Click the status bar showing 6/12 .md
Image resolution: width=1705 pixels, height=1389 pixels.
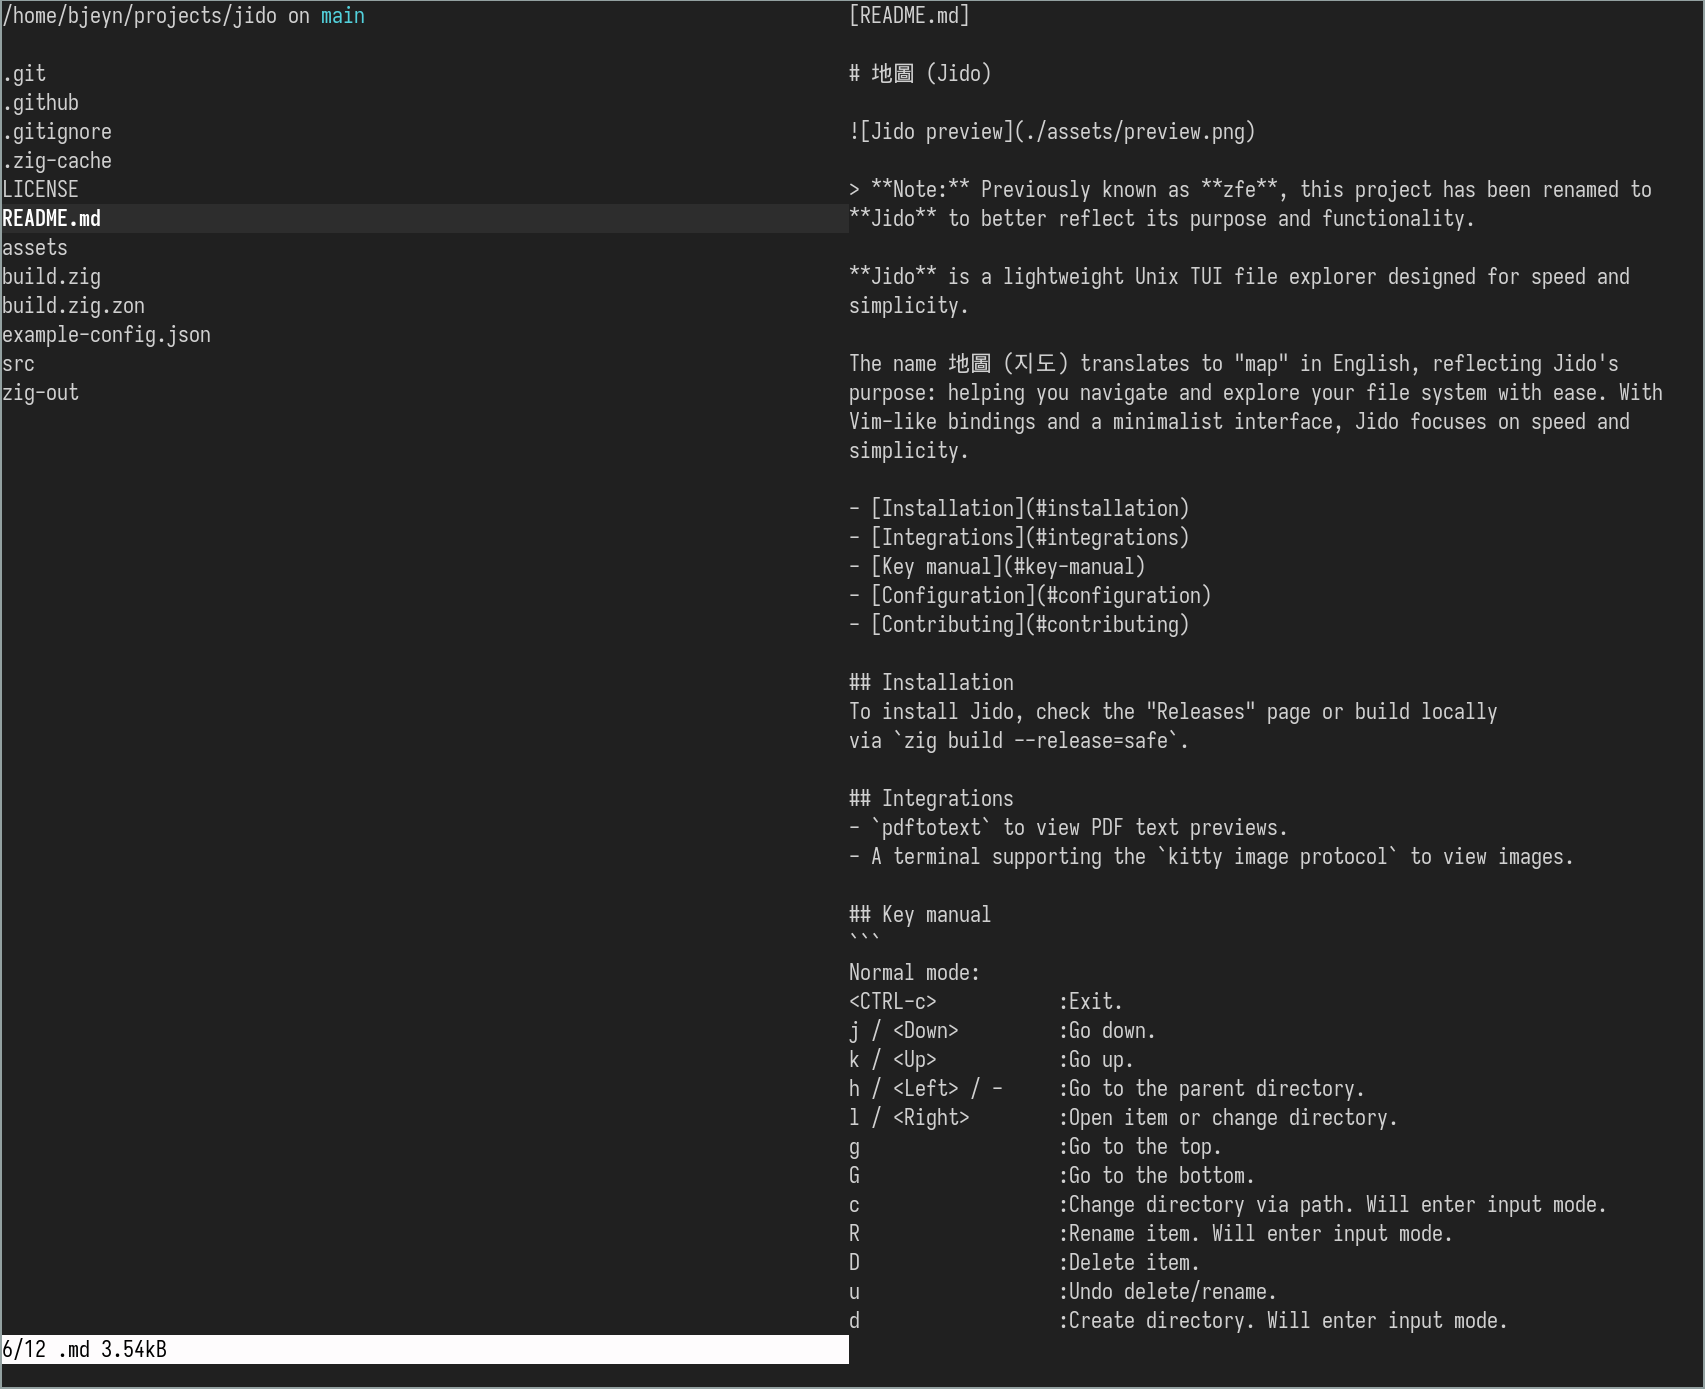85,1349
